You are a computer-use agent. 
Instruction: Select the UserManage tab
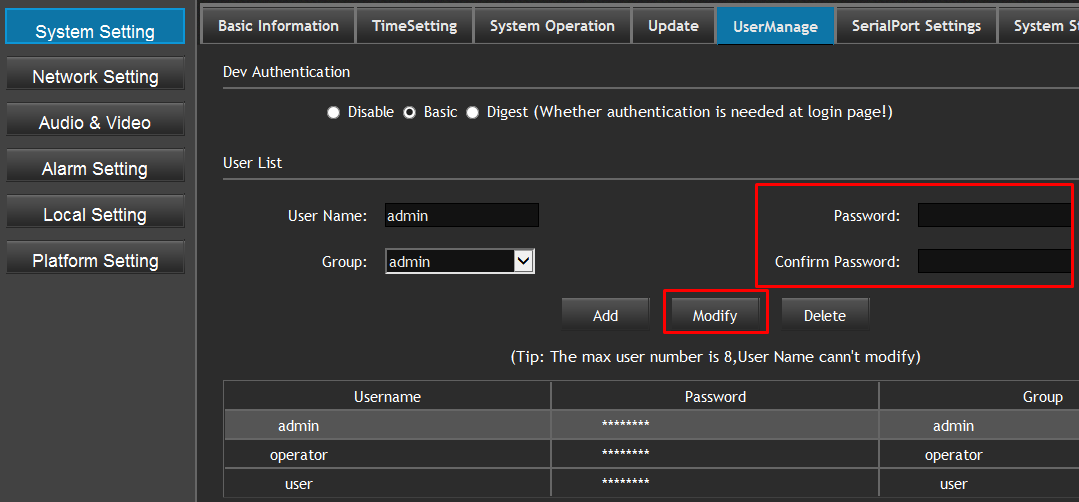pyautogui.click(x=775, y=26)
